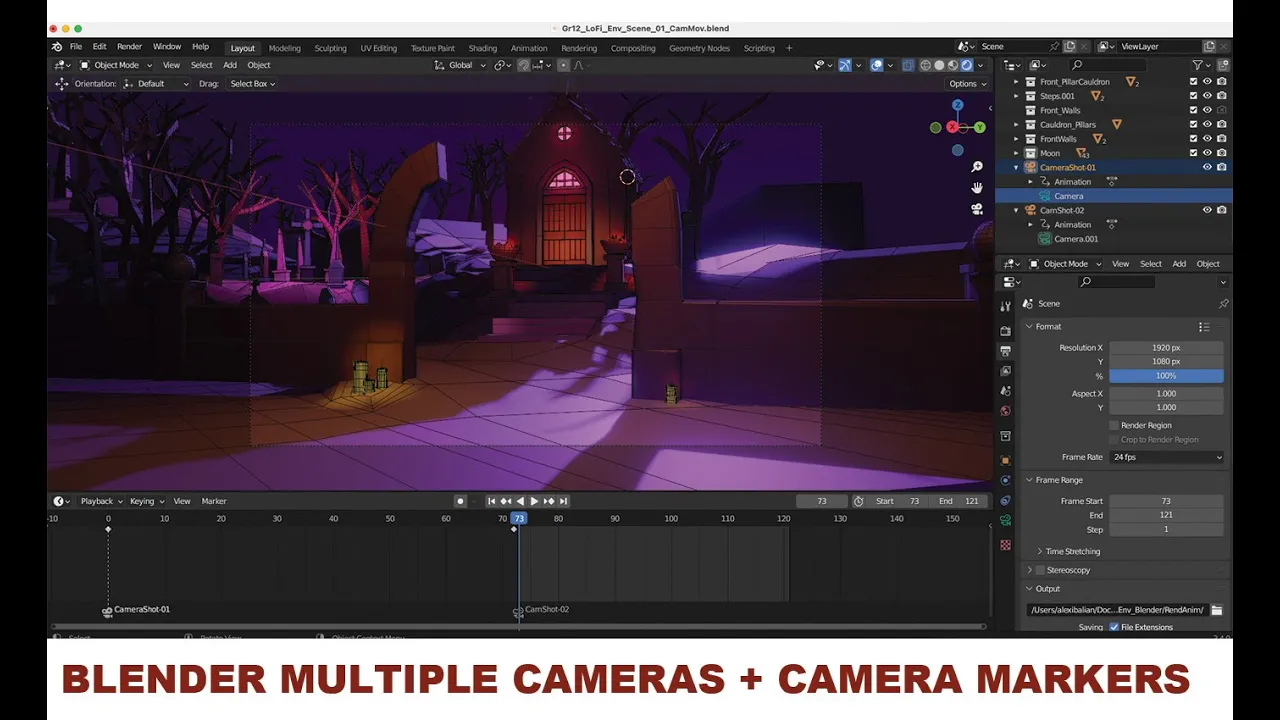Open the World properties globe tab icon
1280x720 pixels.
tap(1005, 410)
